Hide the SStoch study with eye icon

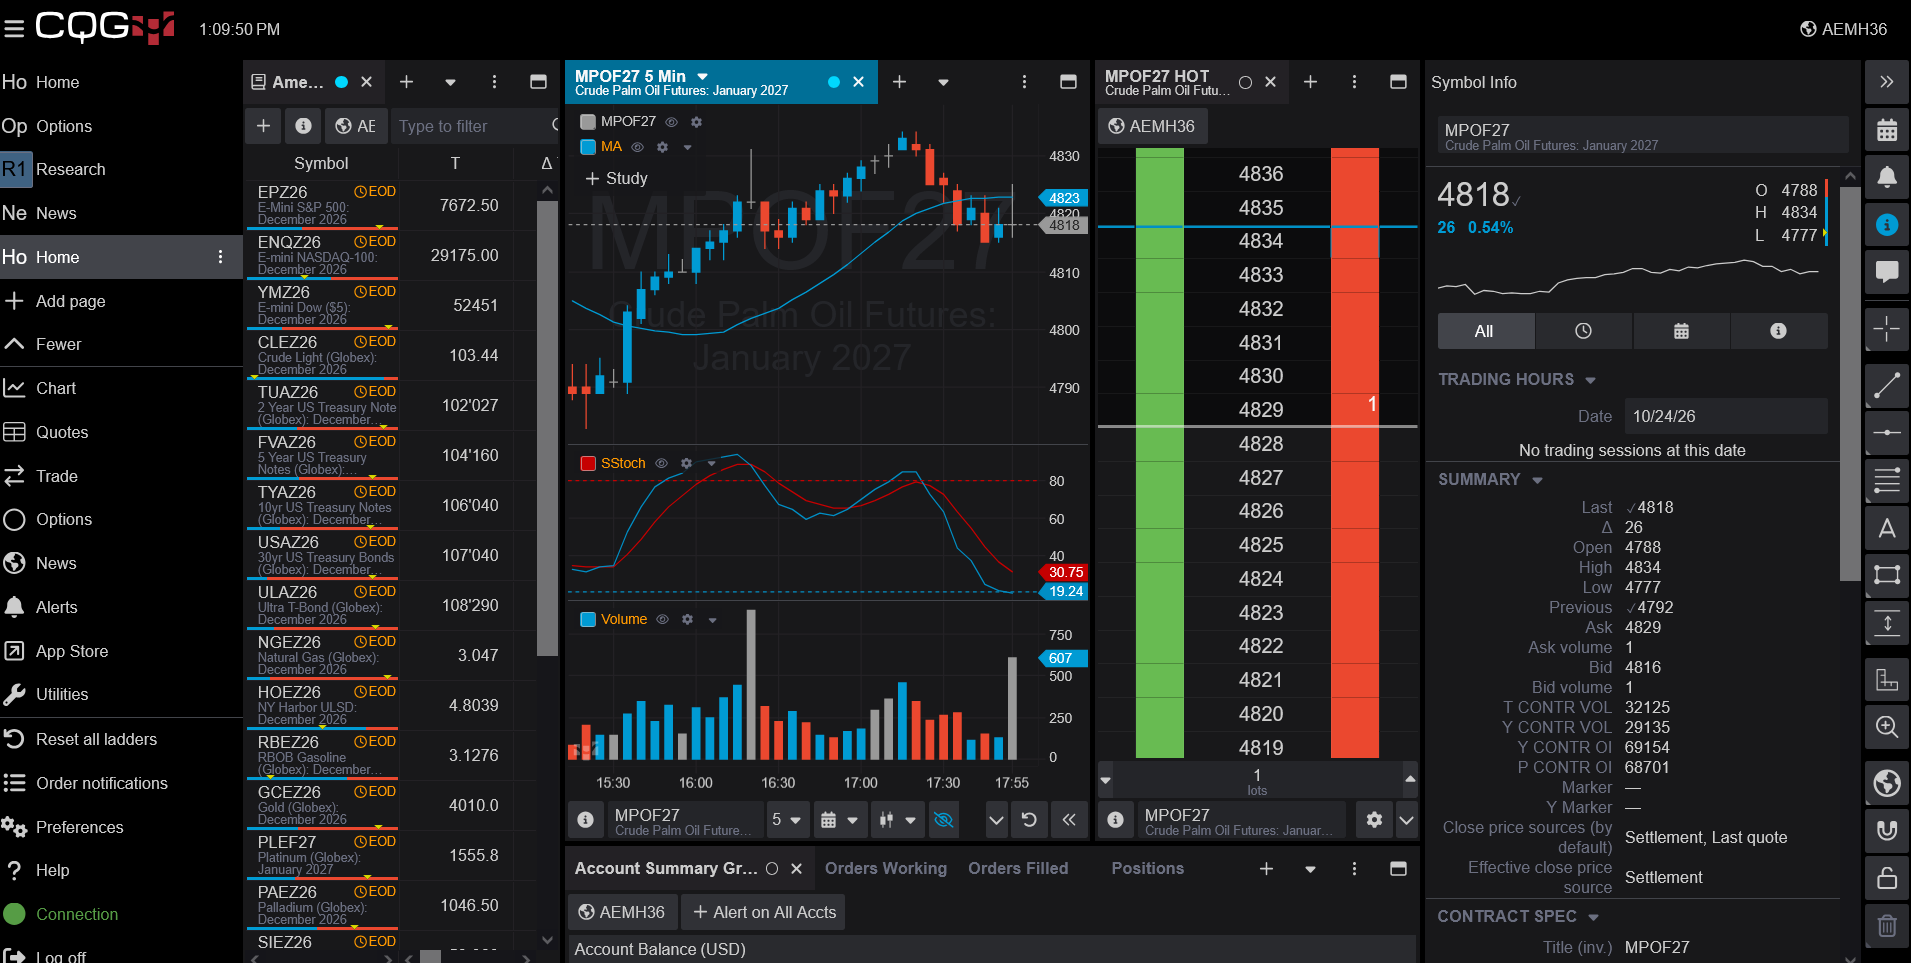pyautogui.click(x=661, y=464)
